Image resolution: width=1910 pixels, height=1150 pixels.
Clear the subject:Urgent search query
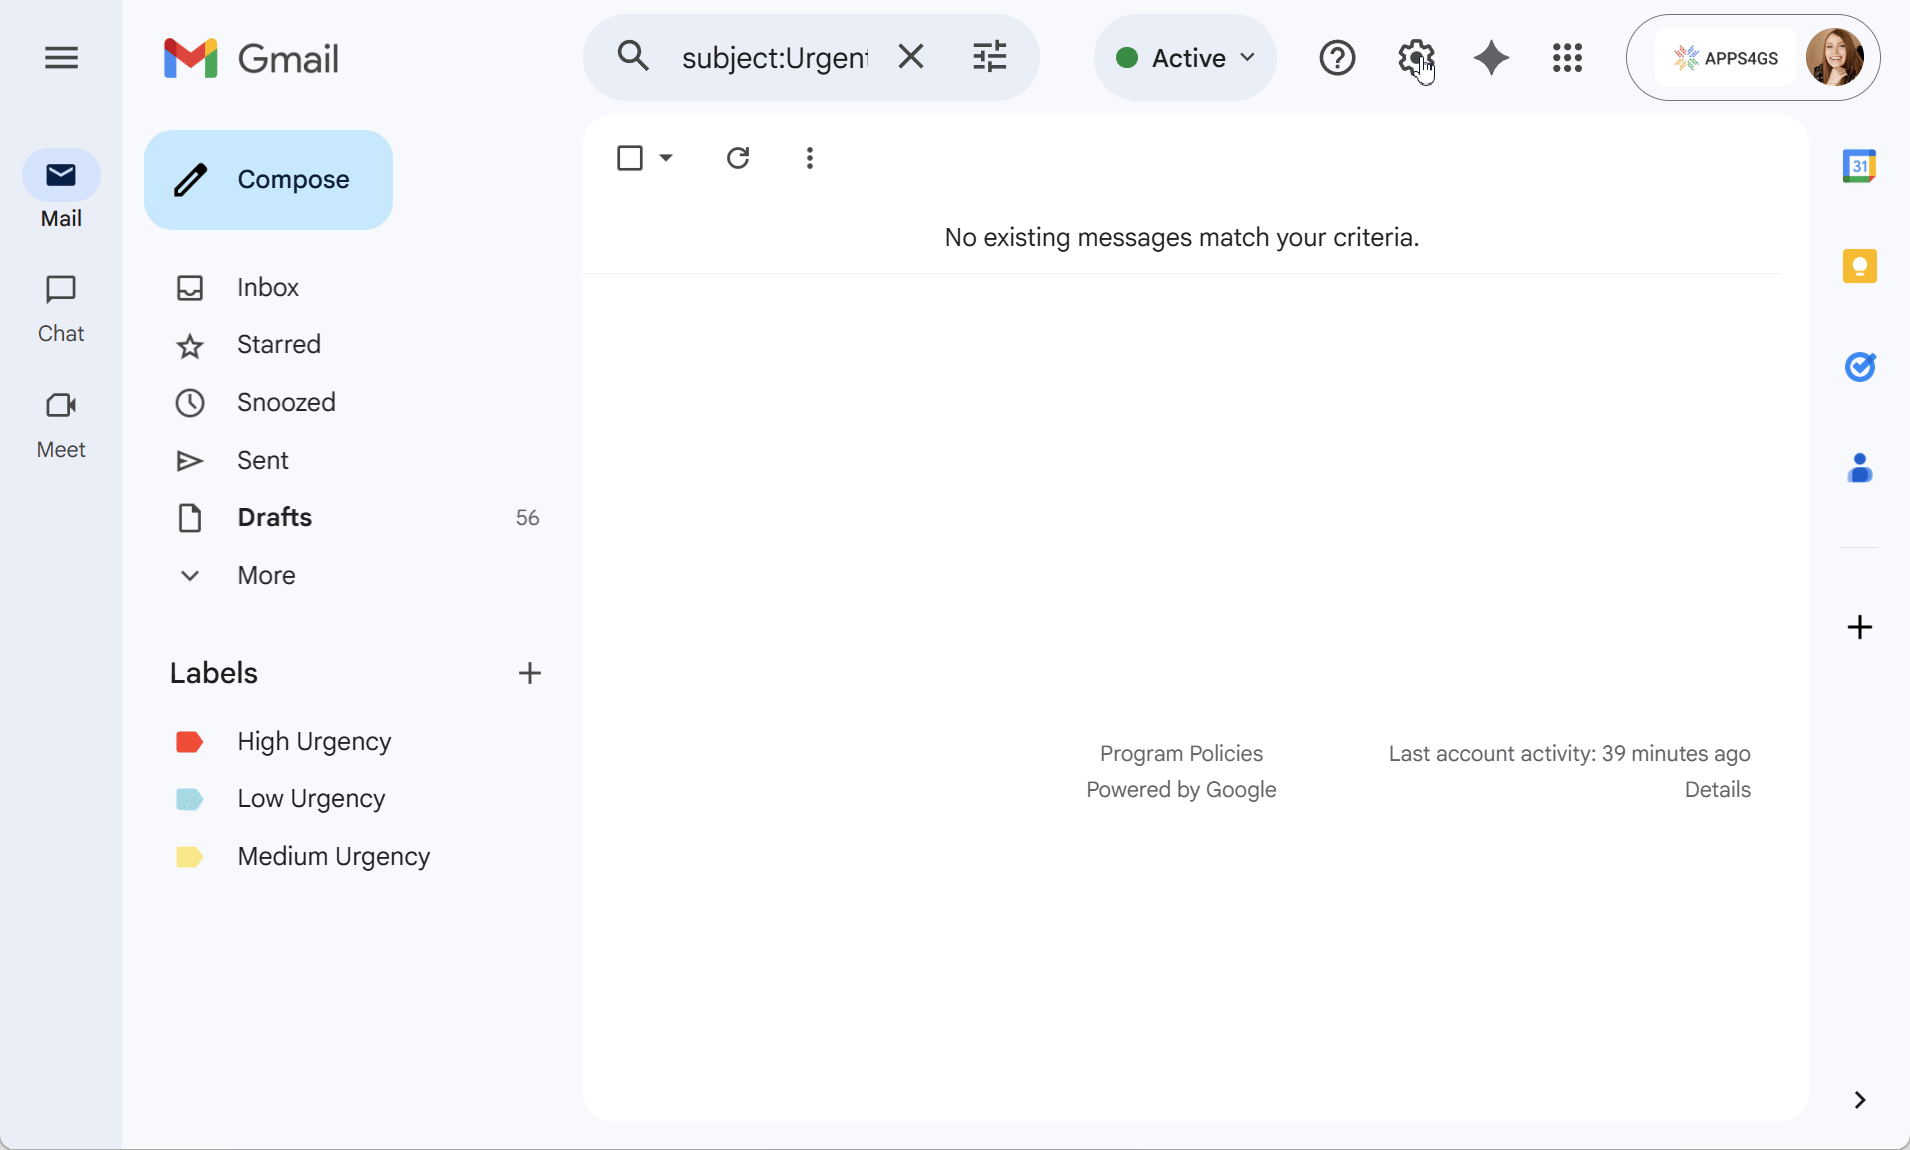[911, 57]
